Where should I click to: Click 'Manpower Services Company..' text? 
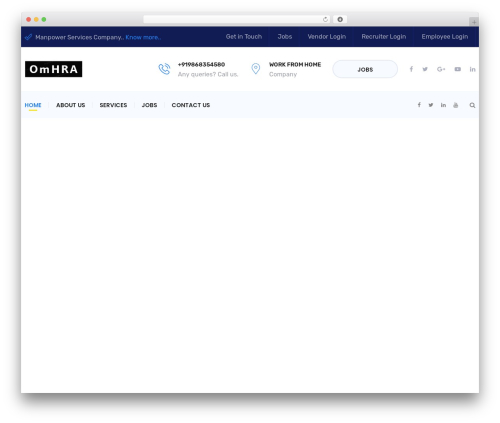79,37
